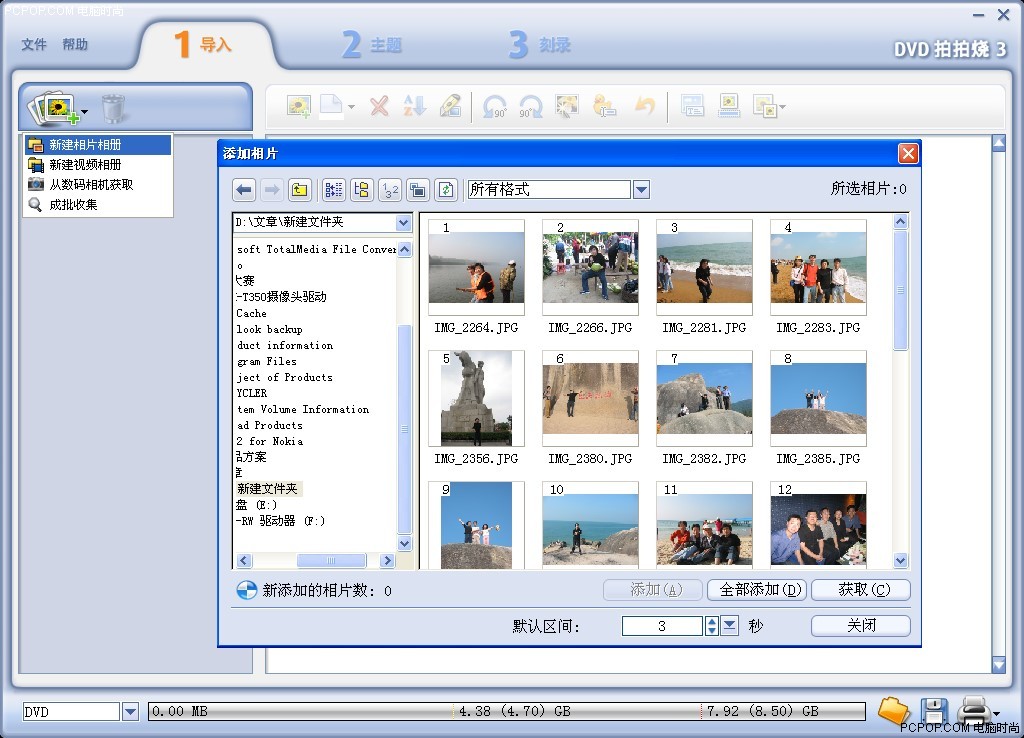The image size is (1024, 738).
Task: Click the folder tree view icon in dialog
Action: (361, 190)
